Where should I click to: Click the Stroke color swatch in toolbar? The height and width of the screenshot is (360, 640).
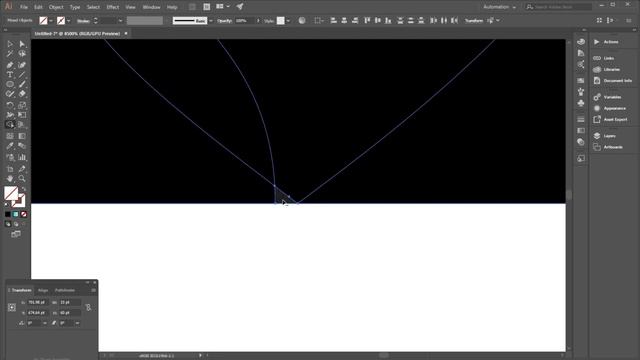(19, 201)
